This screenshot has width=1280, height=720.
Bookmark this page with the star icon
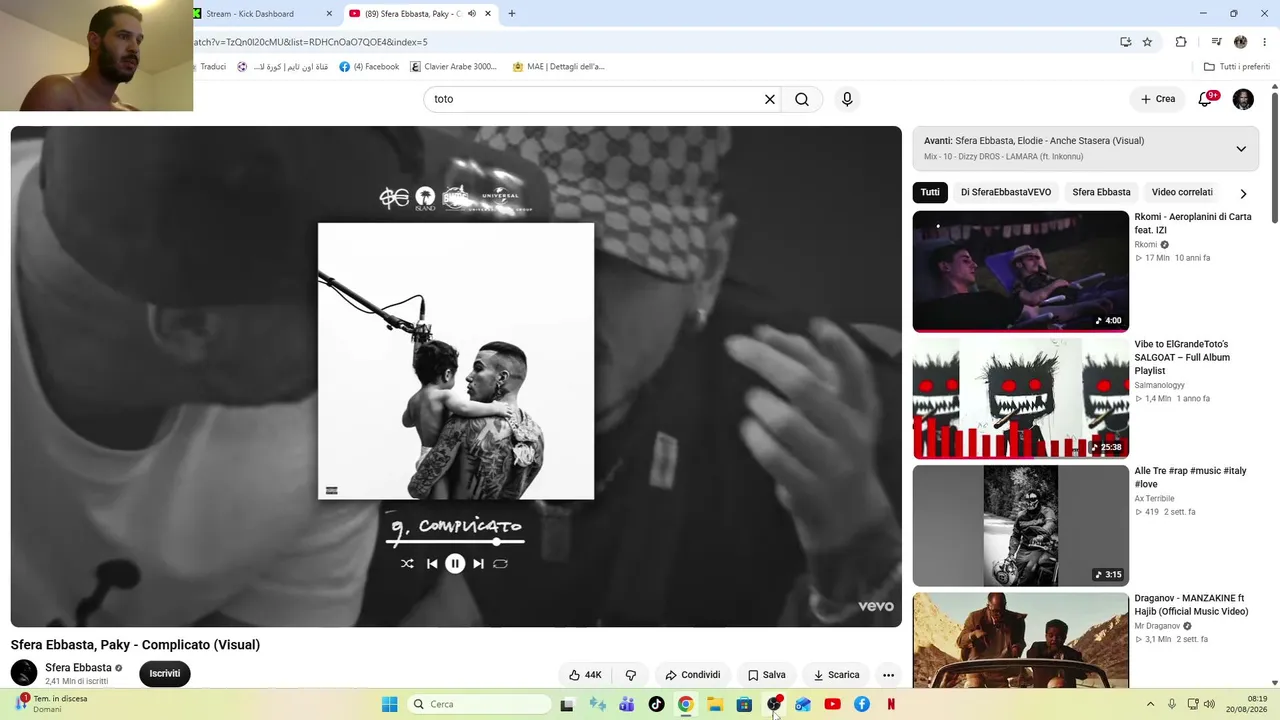pyautogui.click(x=1147, y=42)
